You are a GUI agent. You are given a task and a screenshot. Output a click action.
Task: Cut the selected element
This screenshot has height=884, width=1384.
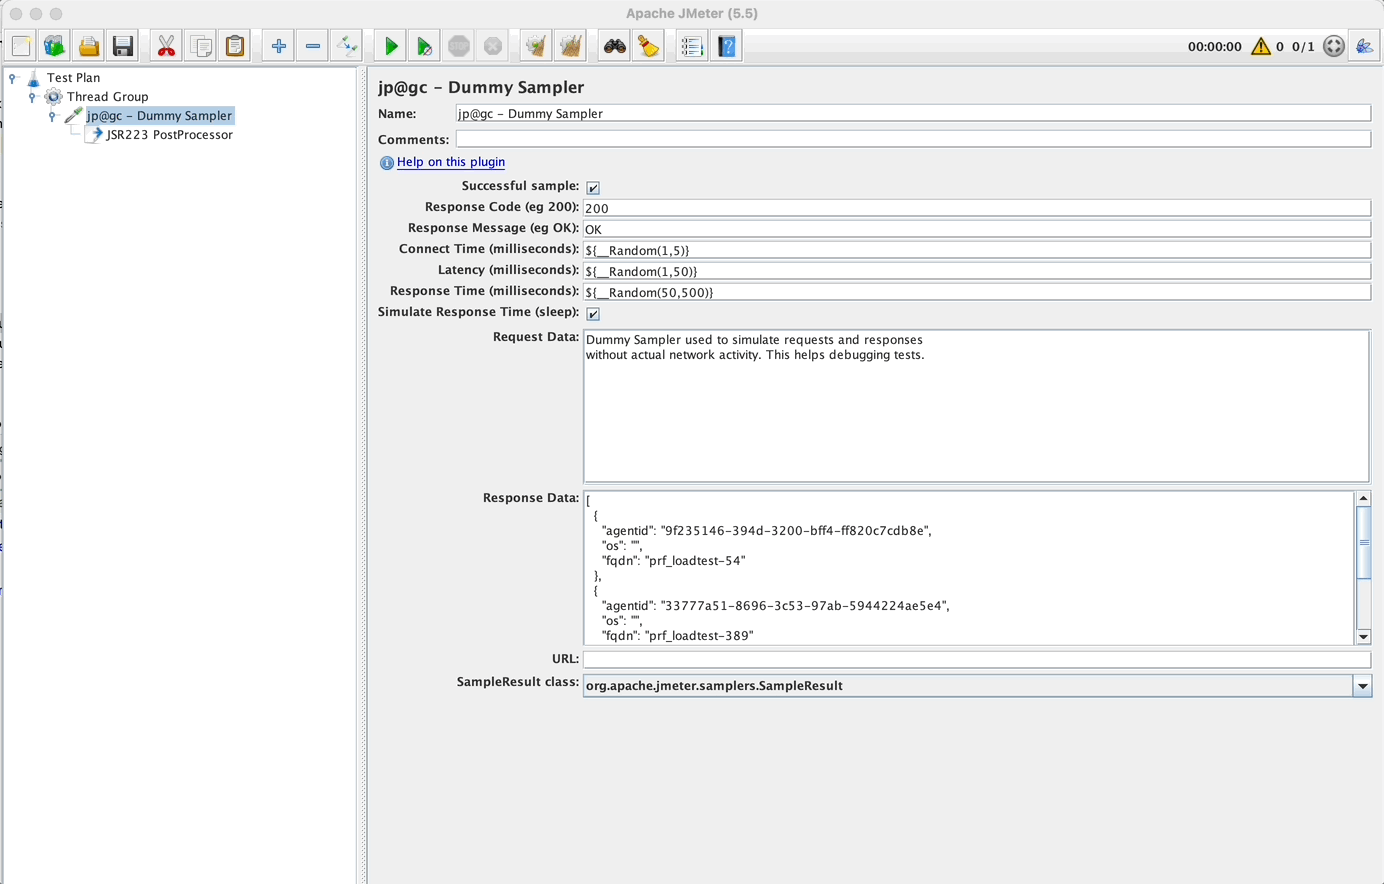click(166, 46)
